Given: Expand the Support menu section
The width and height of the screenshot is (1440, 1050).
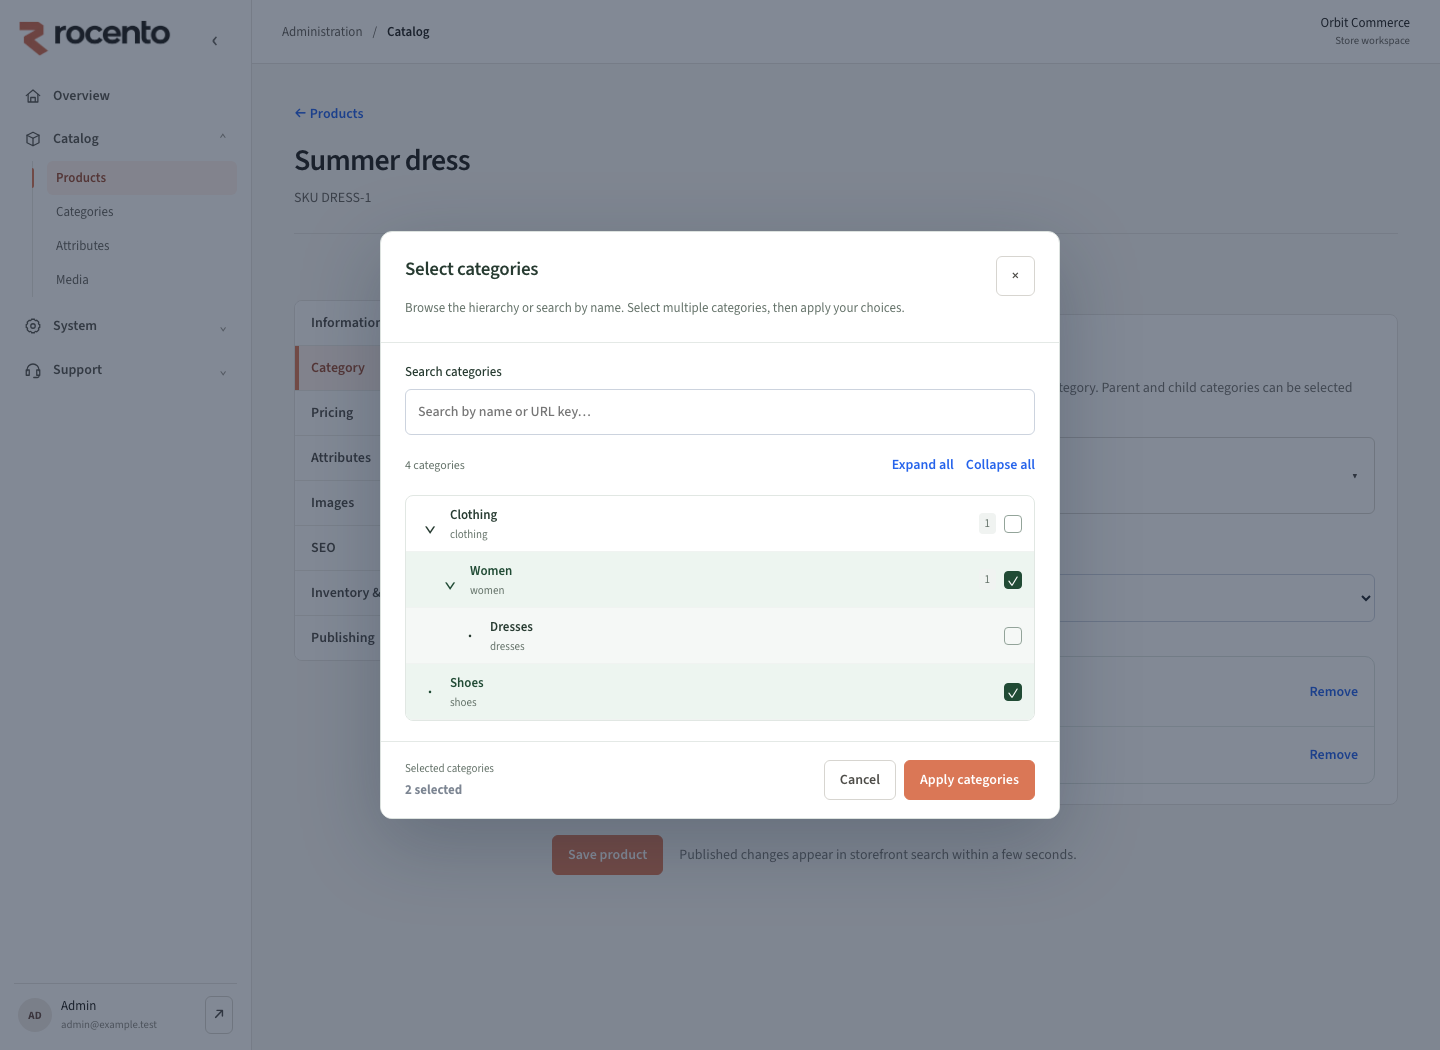Looking at the screenshot, I should point(223,372).
